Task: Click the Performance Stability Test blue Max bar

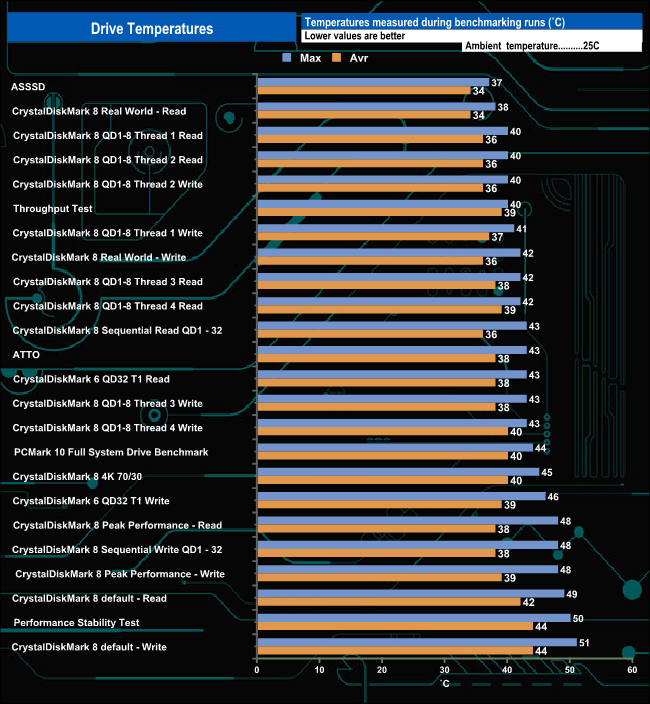Action: click(x=414, y=618)
